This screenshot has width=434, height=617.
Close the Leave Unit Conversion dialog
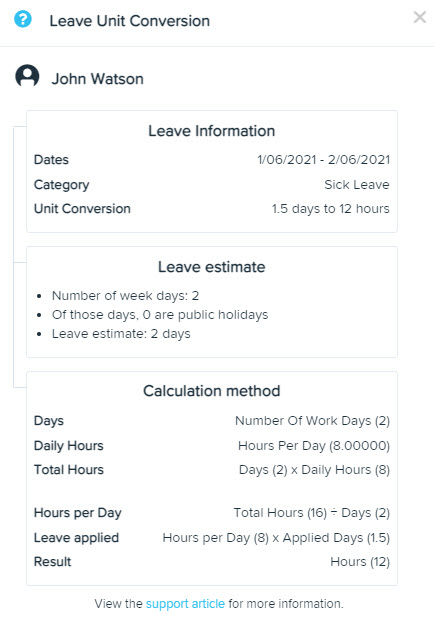click(420, 17)
